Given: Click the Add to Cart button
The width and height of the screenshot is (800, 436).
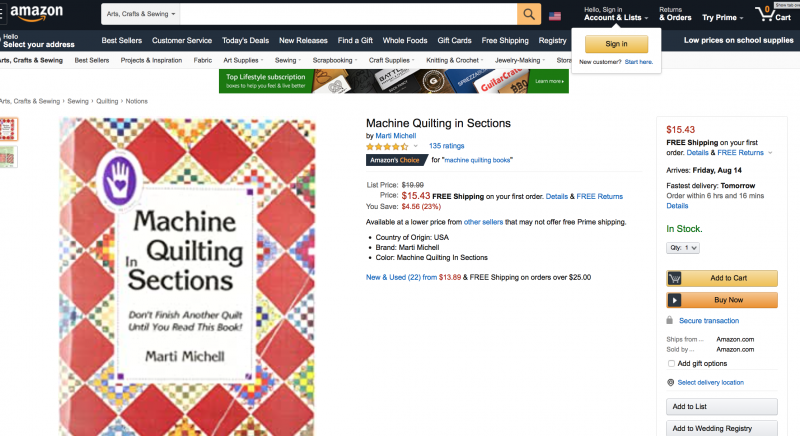Looking at the screenshot, I should (721, 279).
